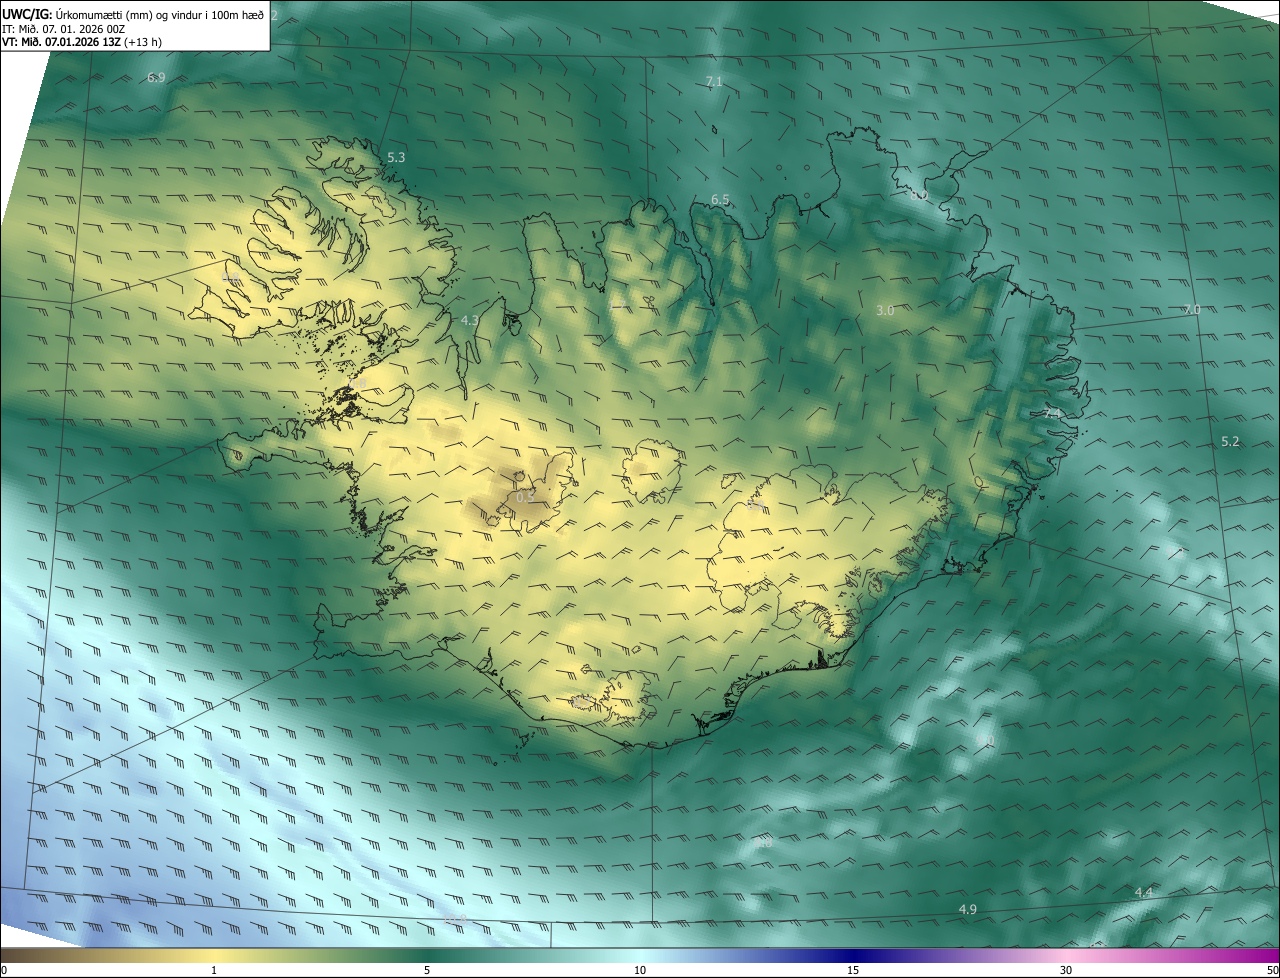Click the 5.2 value label east of Iceland

(x=1230, y=442)
